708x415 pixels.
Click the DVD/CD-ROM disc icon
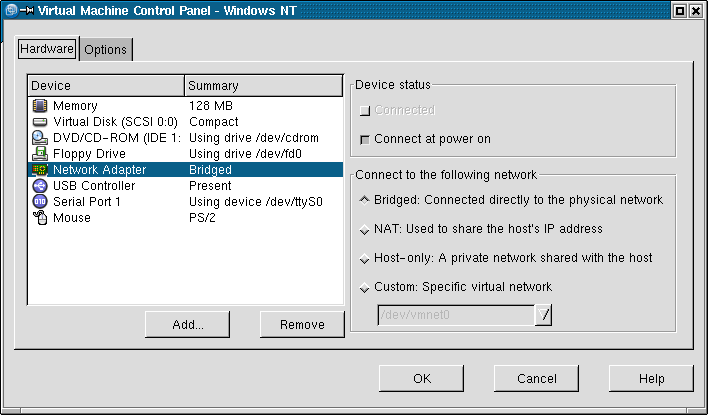[40, 138]
